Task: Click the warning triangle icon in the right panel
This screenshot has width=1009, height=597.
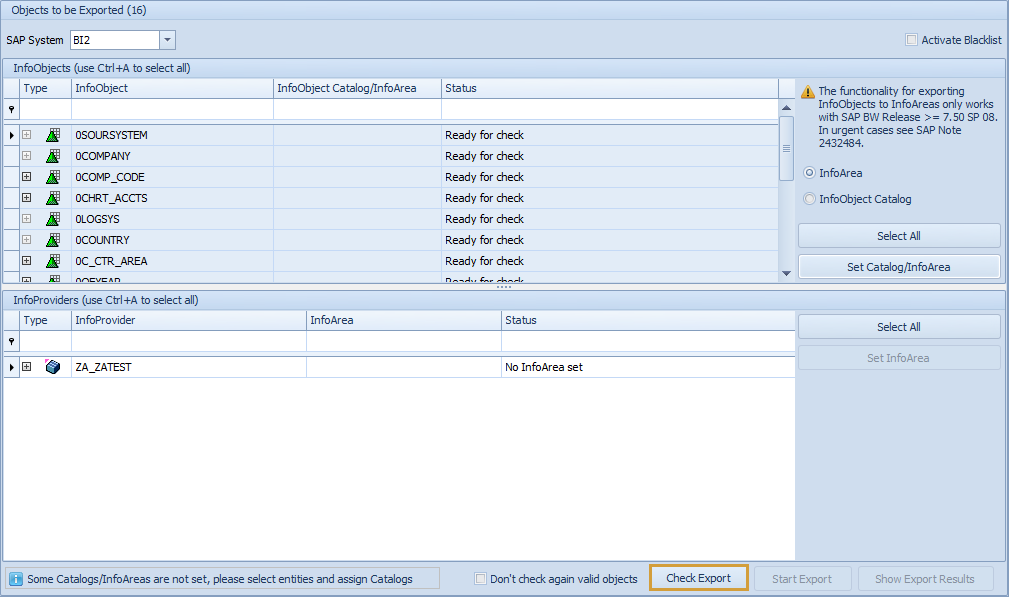Action: pos(807,91)
